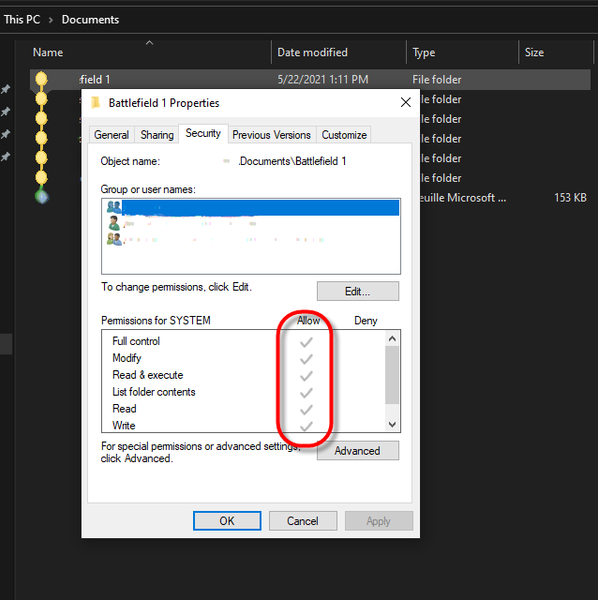Click This PC in the breadcrumb
Viewport: 598px width, 600px height.
click(x=22, y=19)
